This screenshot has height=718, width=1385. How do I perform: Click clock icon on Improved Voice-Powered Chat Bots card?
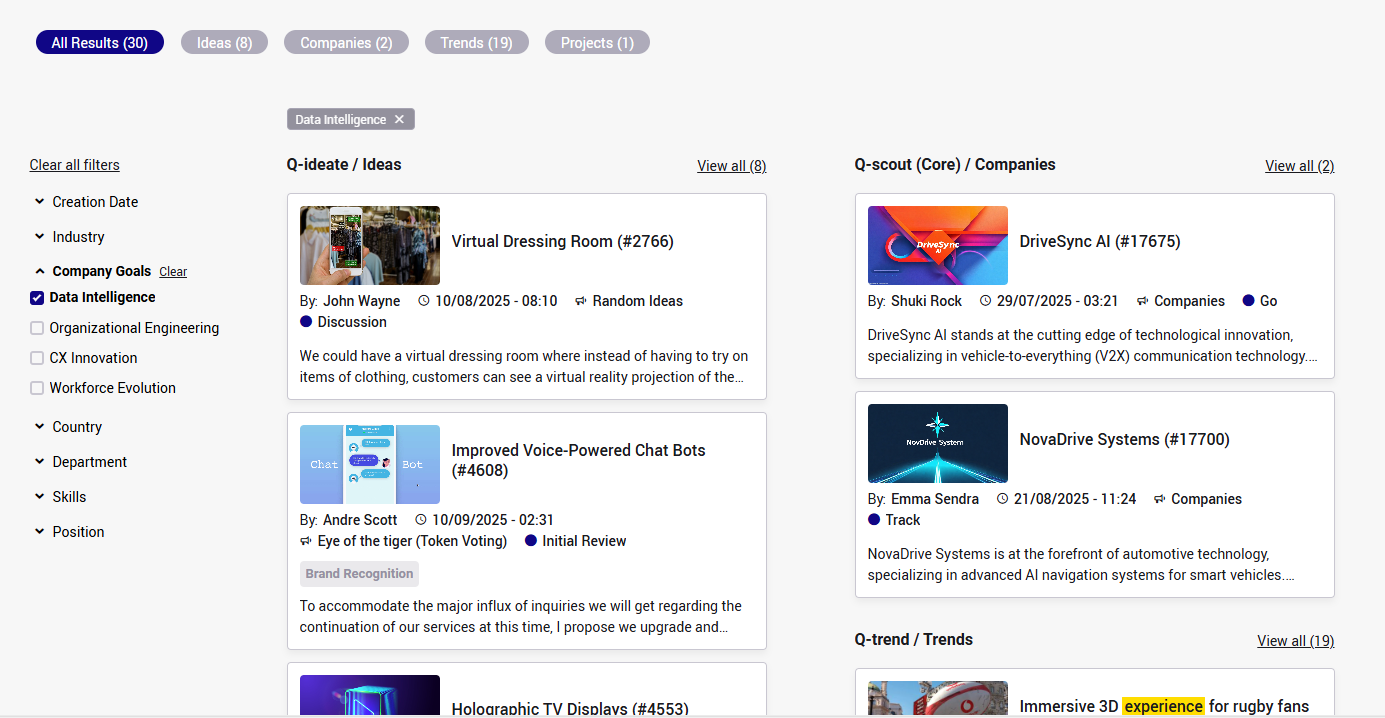pos(421,520)
